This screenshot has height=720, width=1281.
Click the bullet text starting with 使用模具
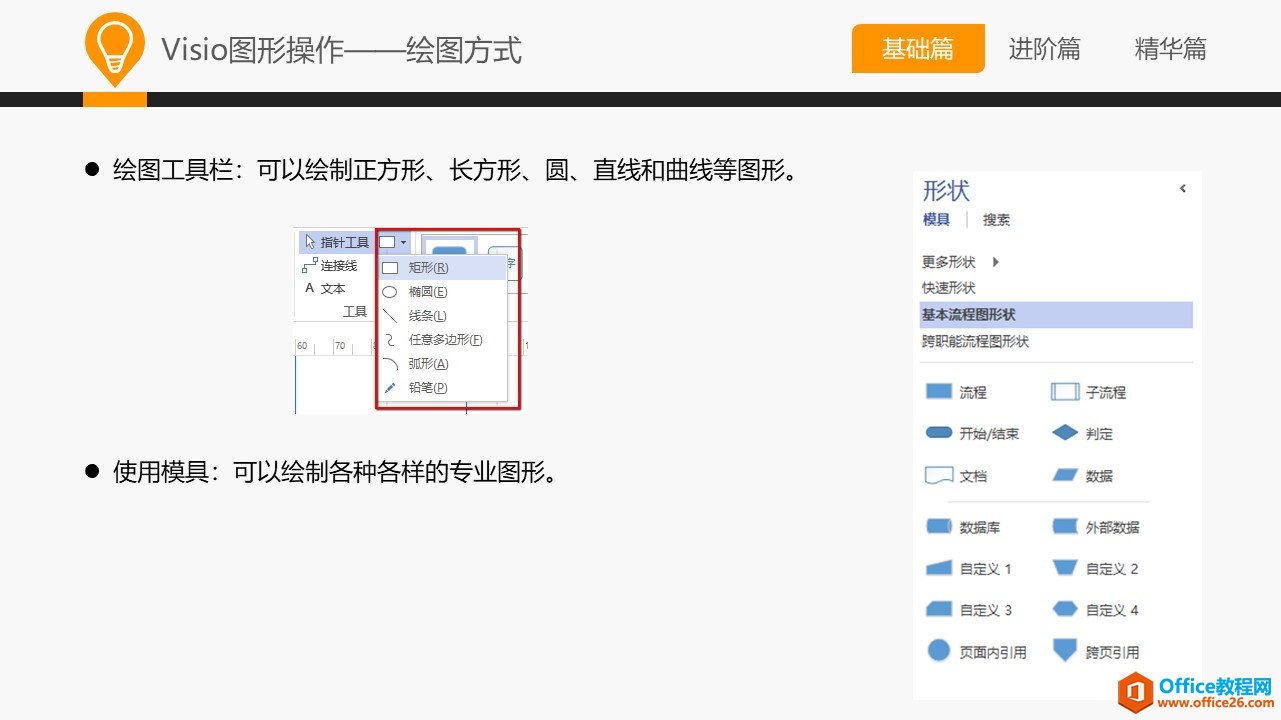(335, 472)
